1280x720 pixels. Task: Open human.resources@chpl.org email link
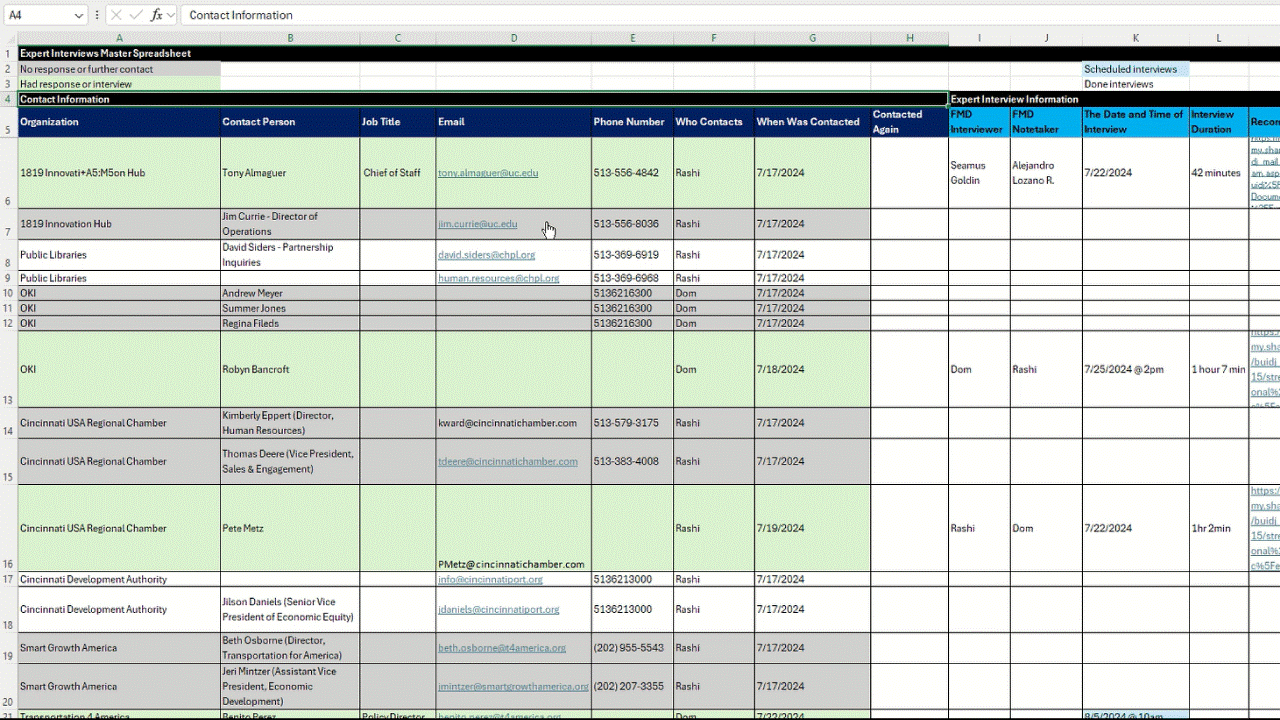pyautogui.click(x=498, y=278)
